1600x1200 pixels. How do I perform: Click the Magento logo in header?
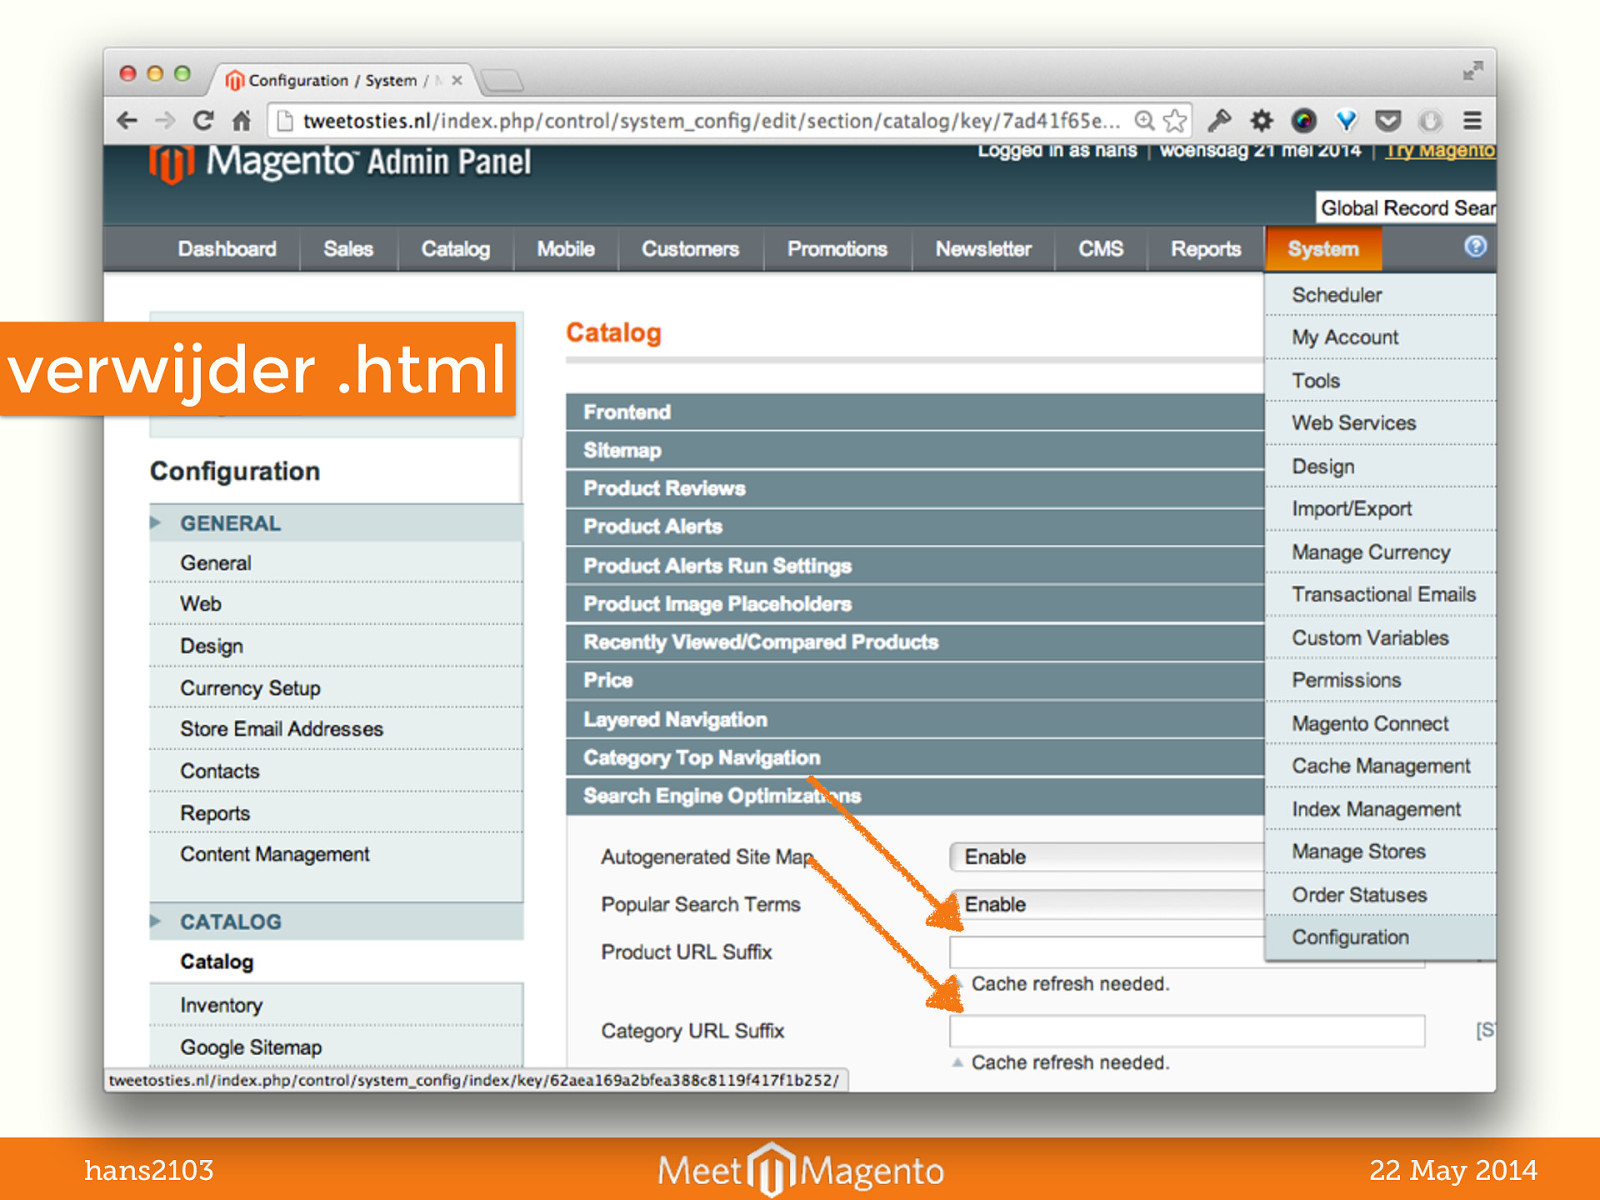click(x=340, y=162)
